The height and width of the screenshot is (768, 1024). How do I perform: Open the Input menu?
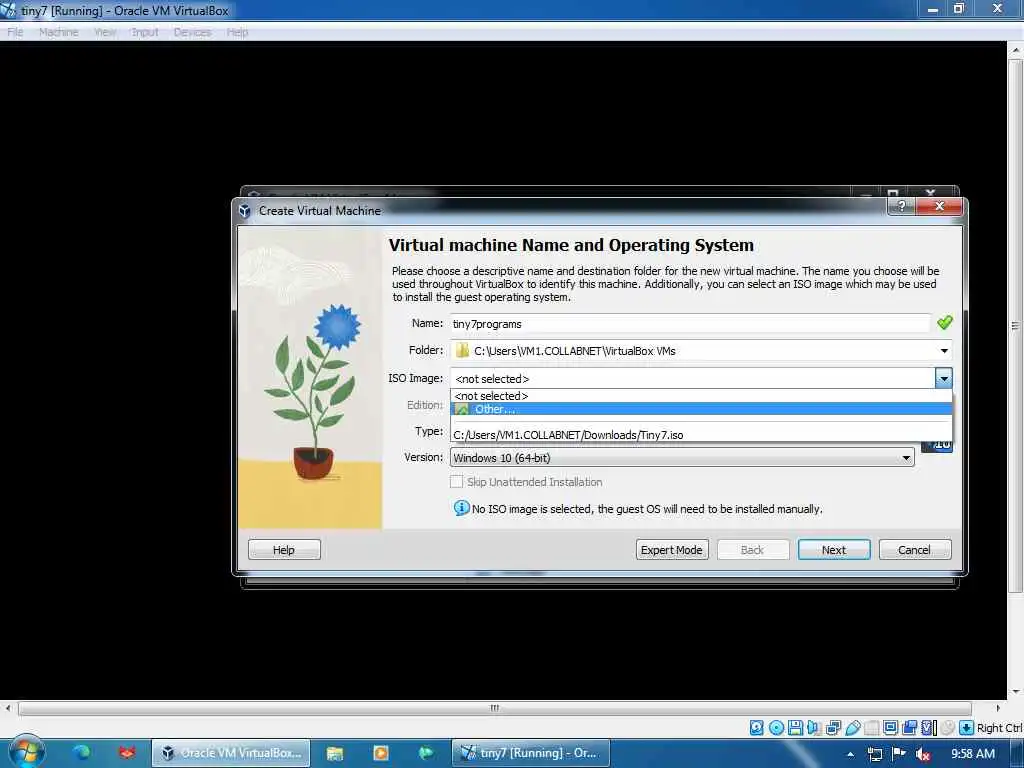pyautogui.click(x=144, y=32)
